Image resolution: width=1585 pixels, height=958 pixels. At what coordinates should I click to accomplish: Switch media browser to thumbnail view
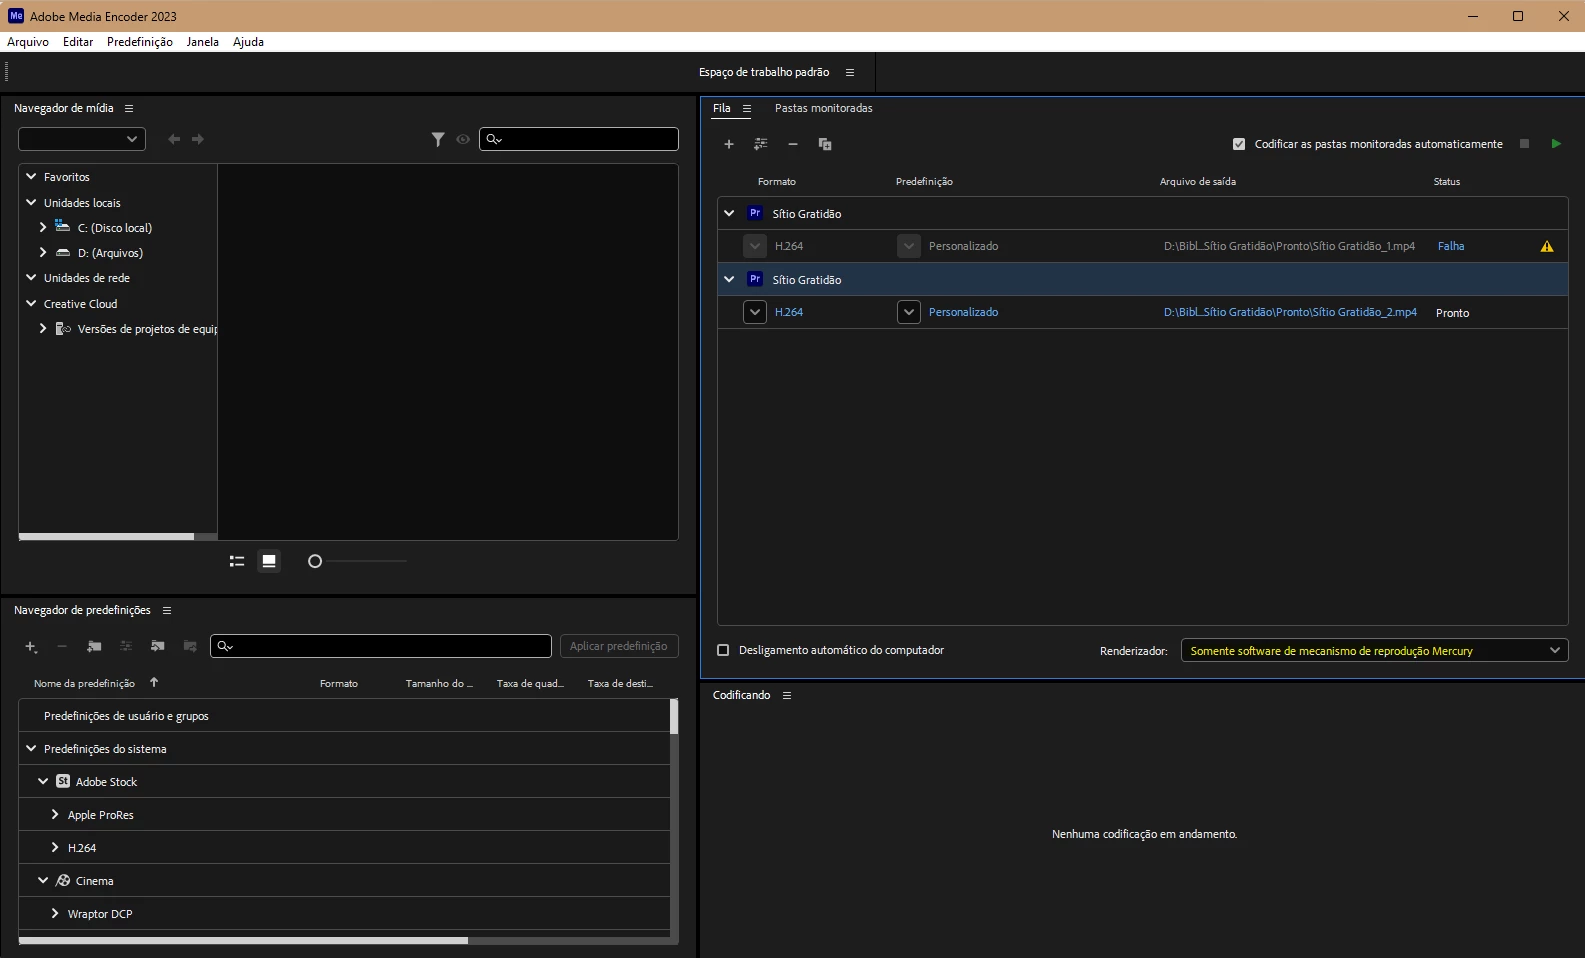(269, 561)
